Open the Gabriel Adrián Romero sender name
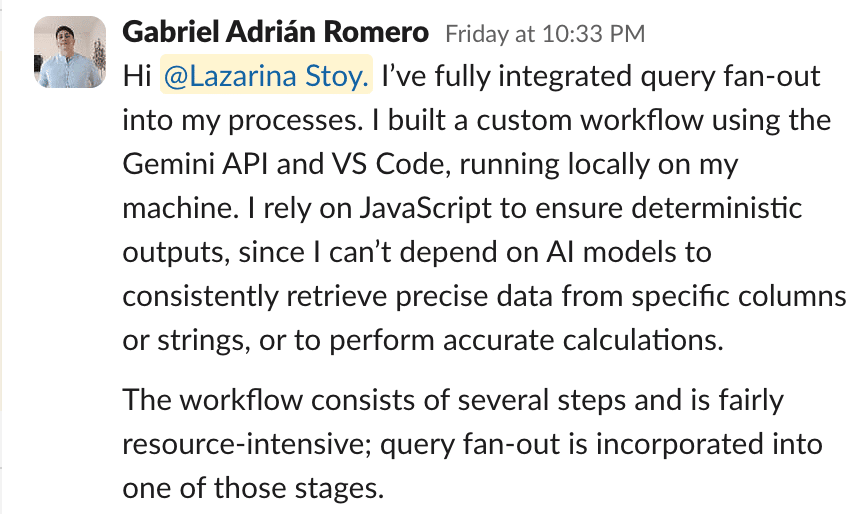 click(275, 34)
